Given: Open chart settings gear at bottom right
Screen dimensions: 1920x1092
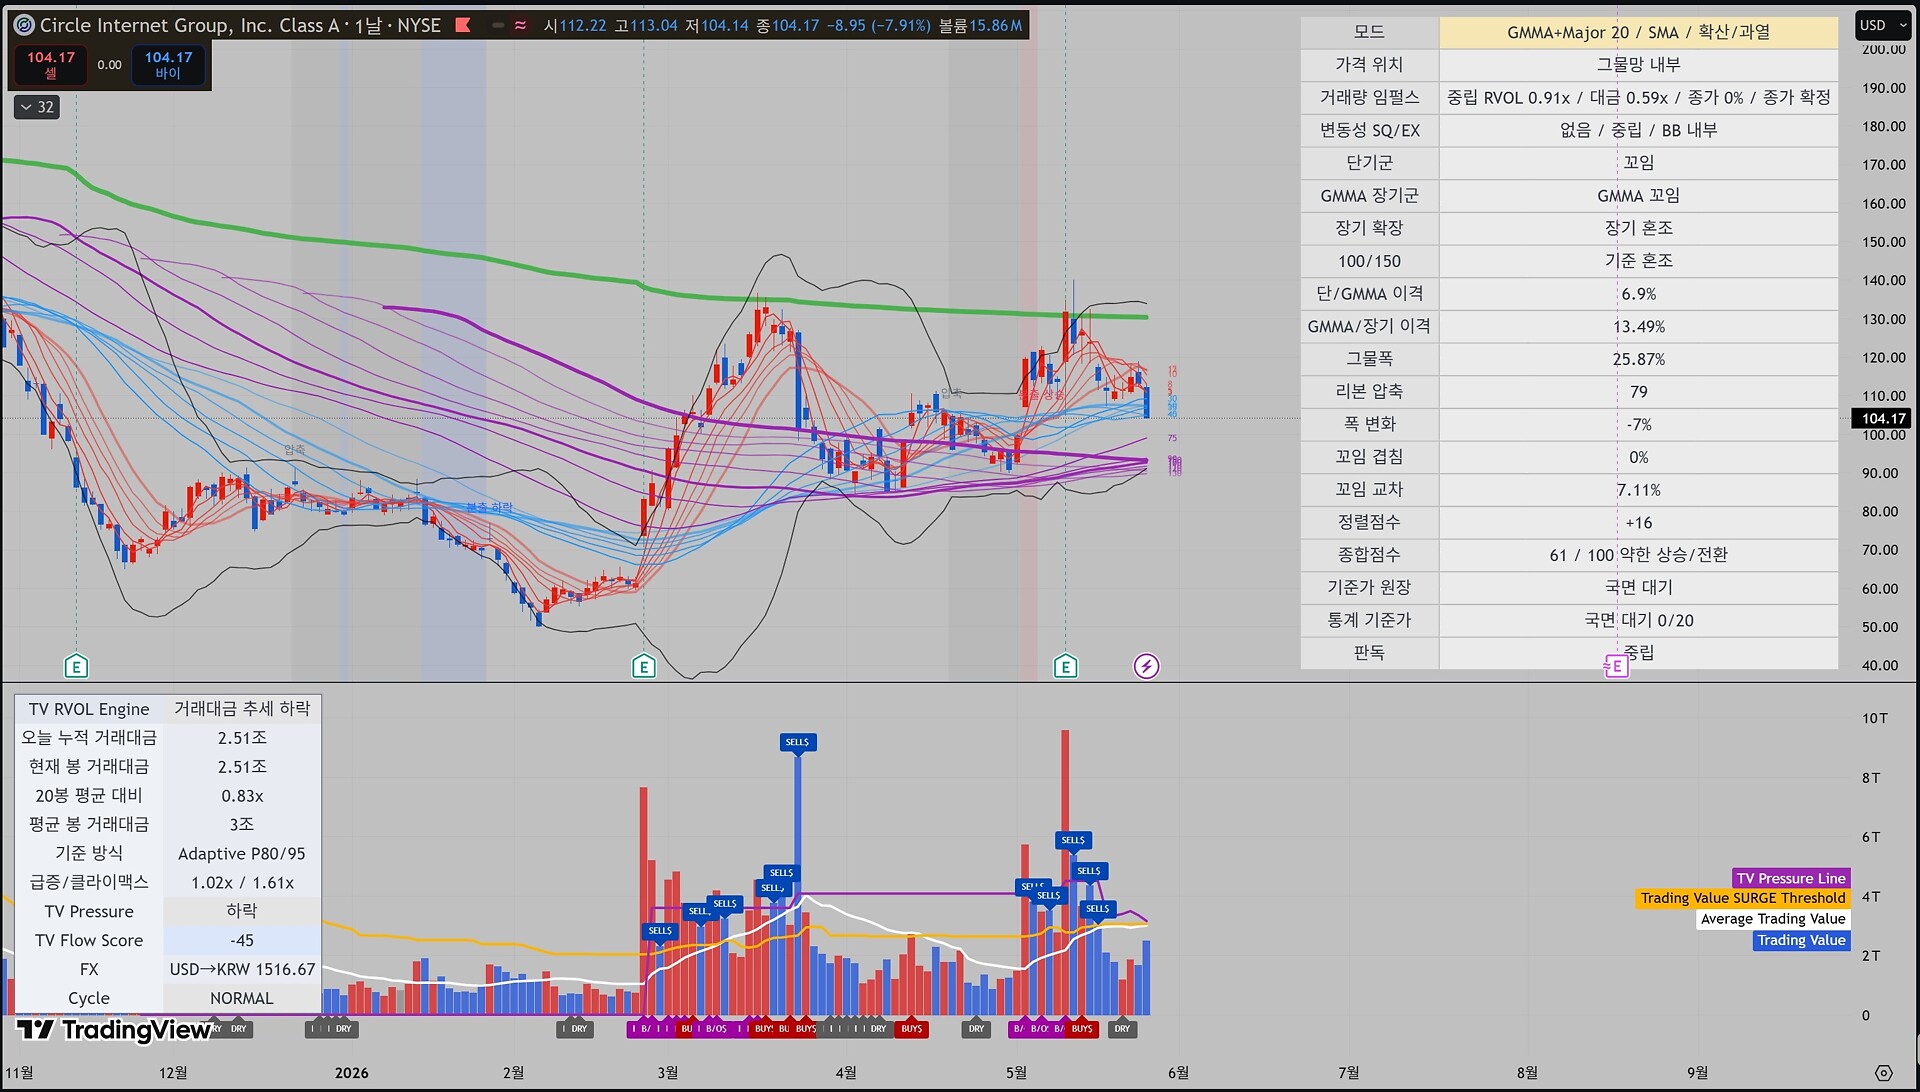Looking at the screenshot, I should pos(1884,1073).
